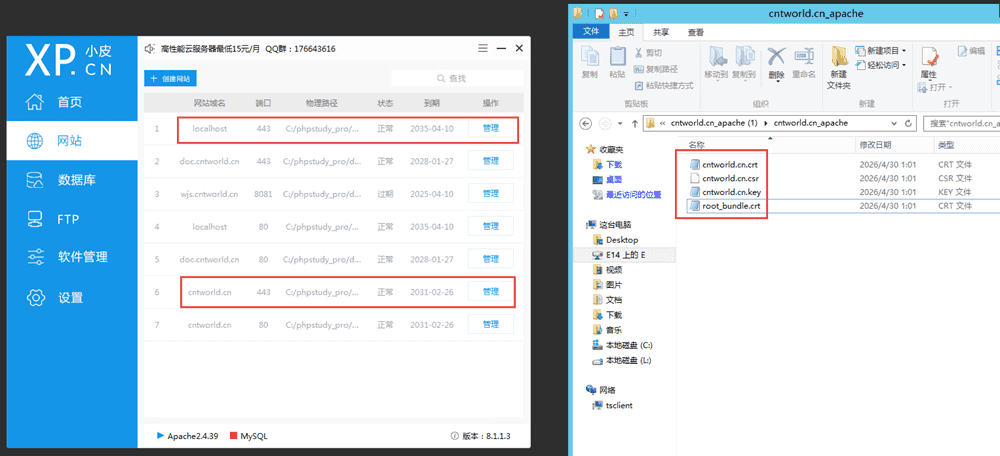Click the phpStudy hamburger menu icon
This screenshot has height=456, width=1000.
click(483, 48)
